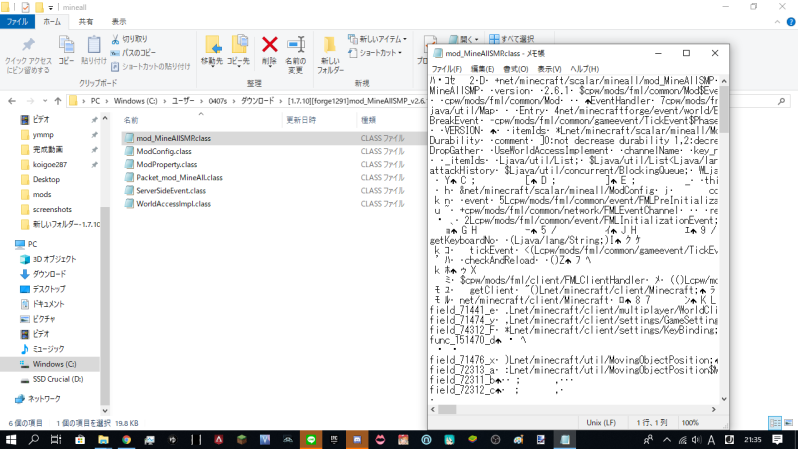This screenshot has width=798, height=449.
Task: Click the Cut (切り取り) scissors icon
Action: click(115, 38)
